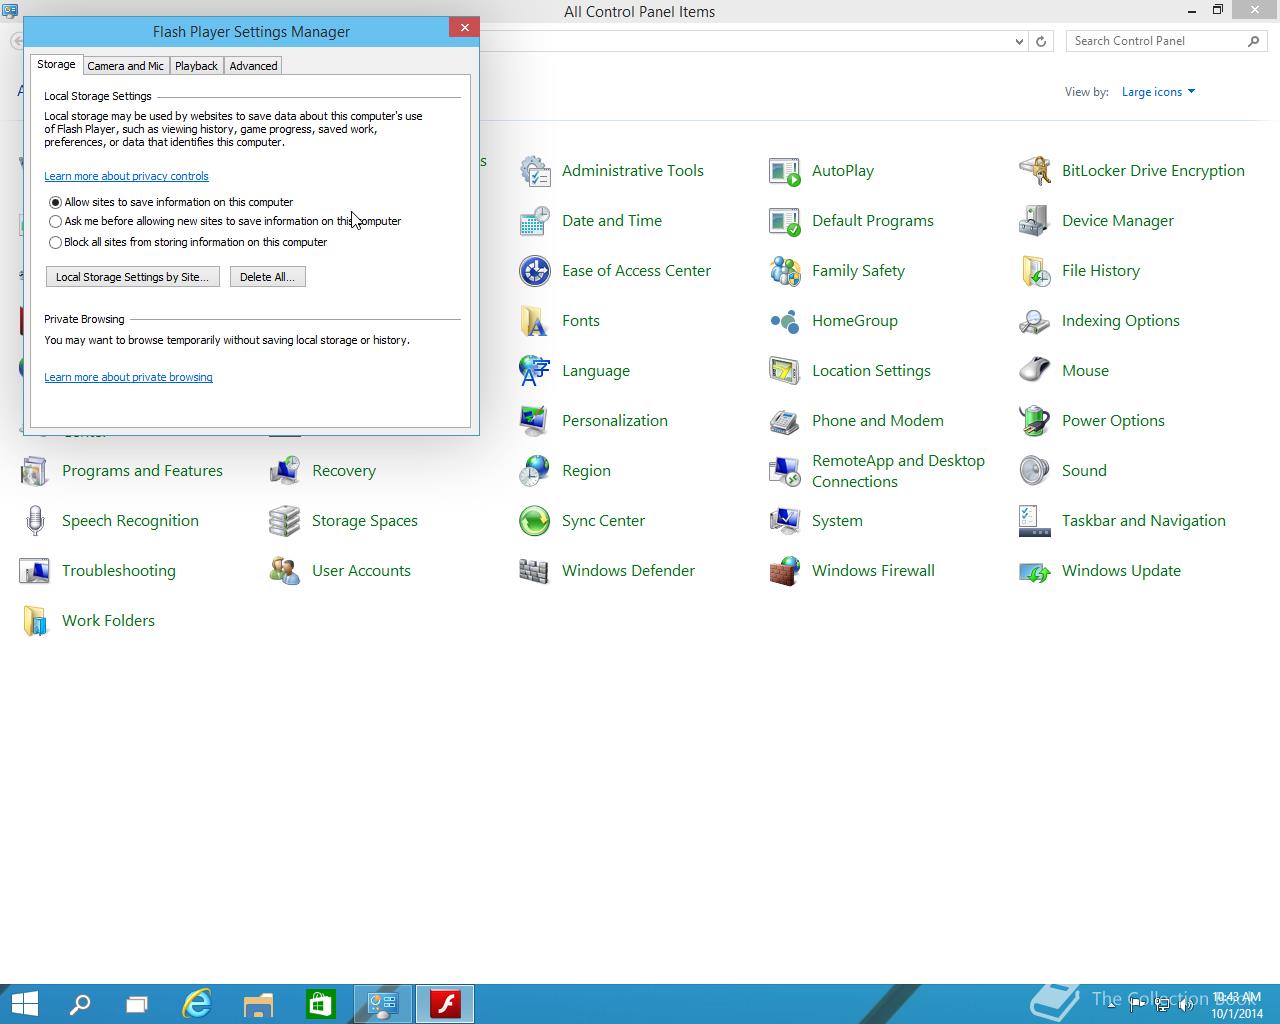Open Administrative Tools icon
Viewport: 1280px width, 1024px height.
click(x=535, y=171)
